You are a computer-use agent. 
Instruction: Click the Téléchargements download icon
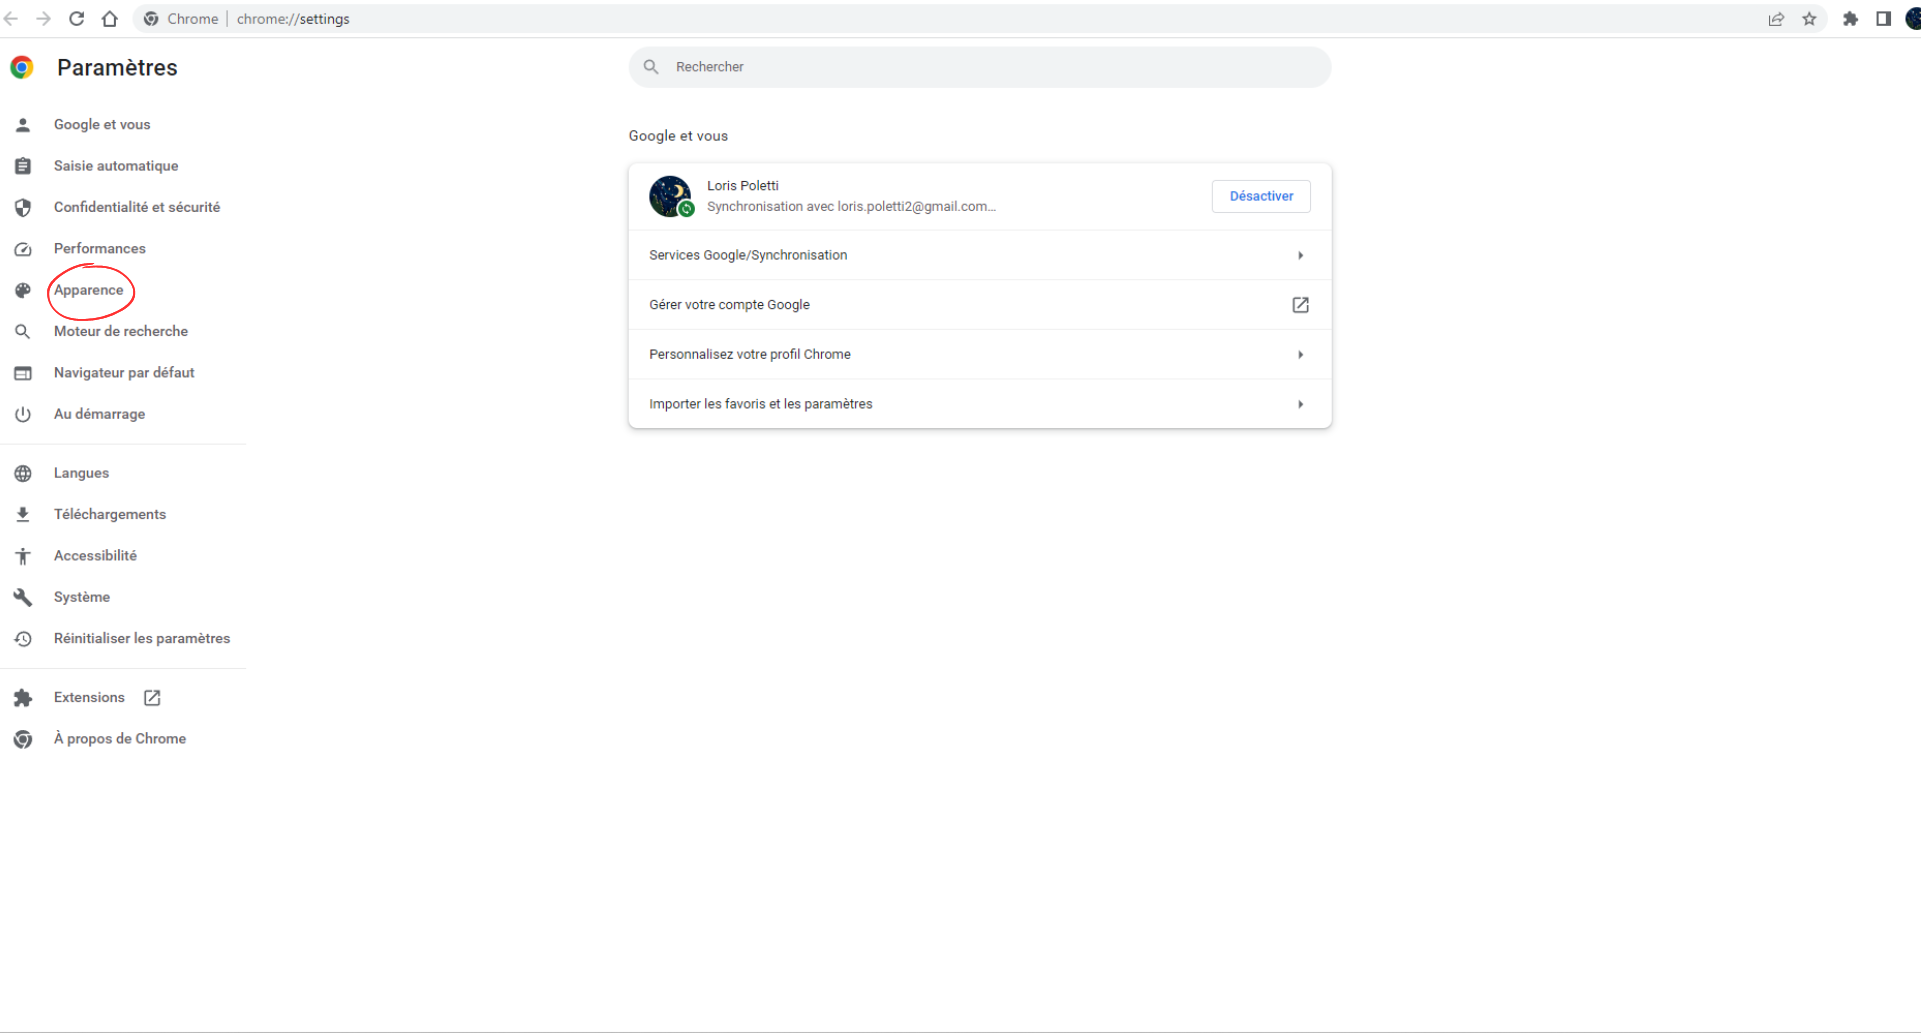pyautogui.click(x=23, y=514)
